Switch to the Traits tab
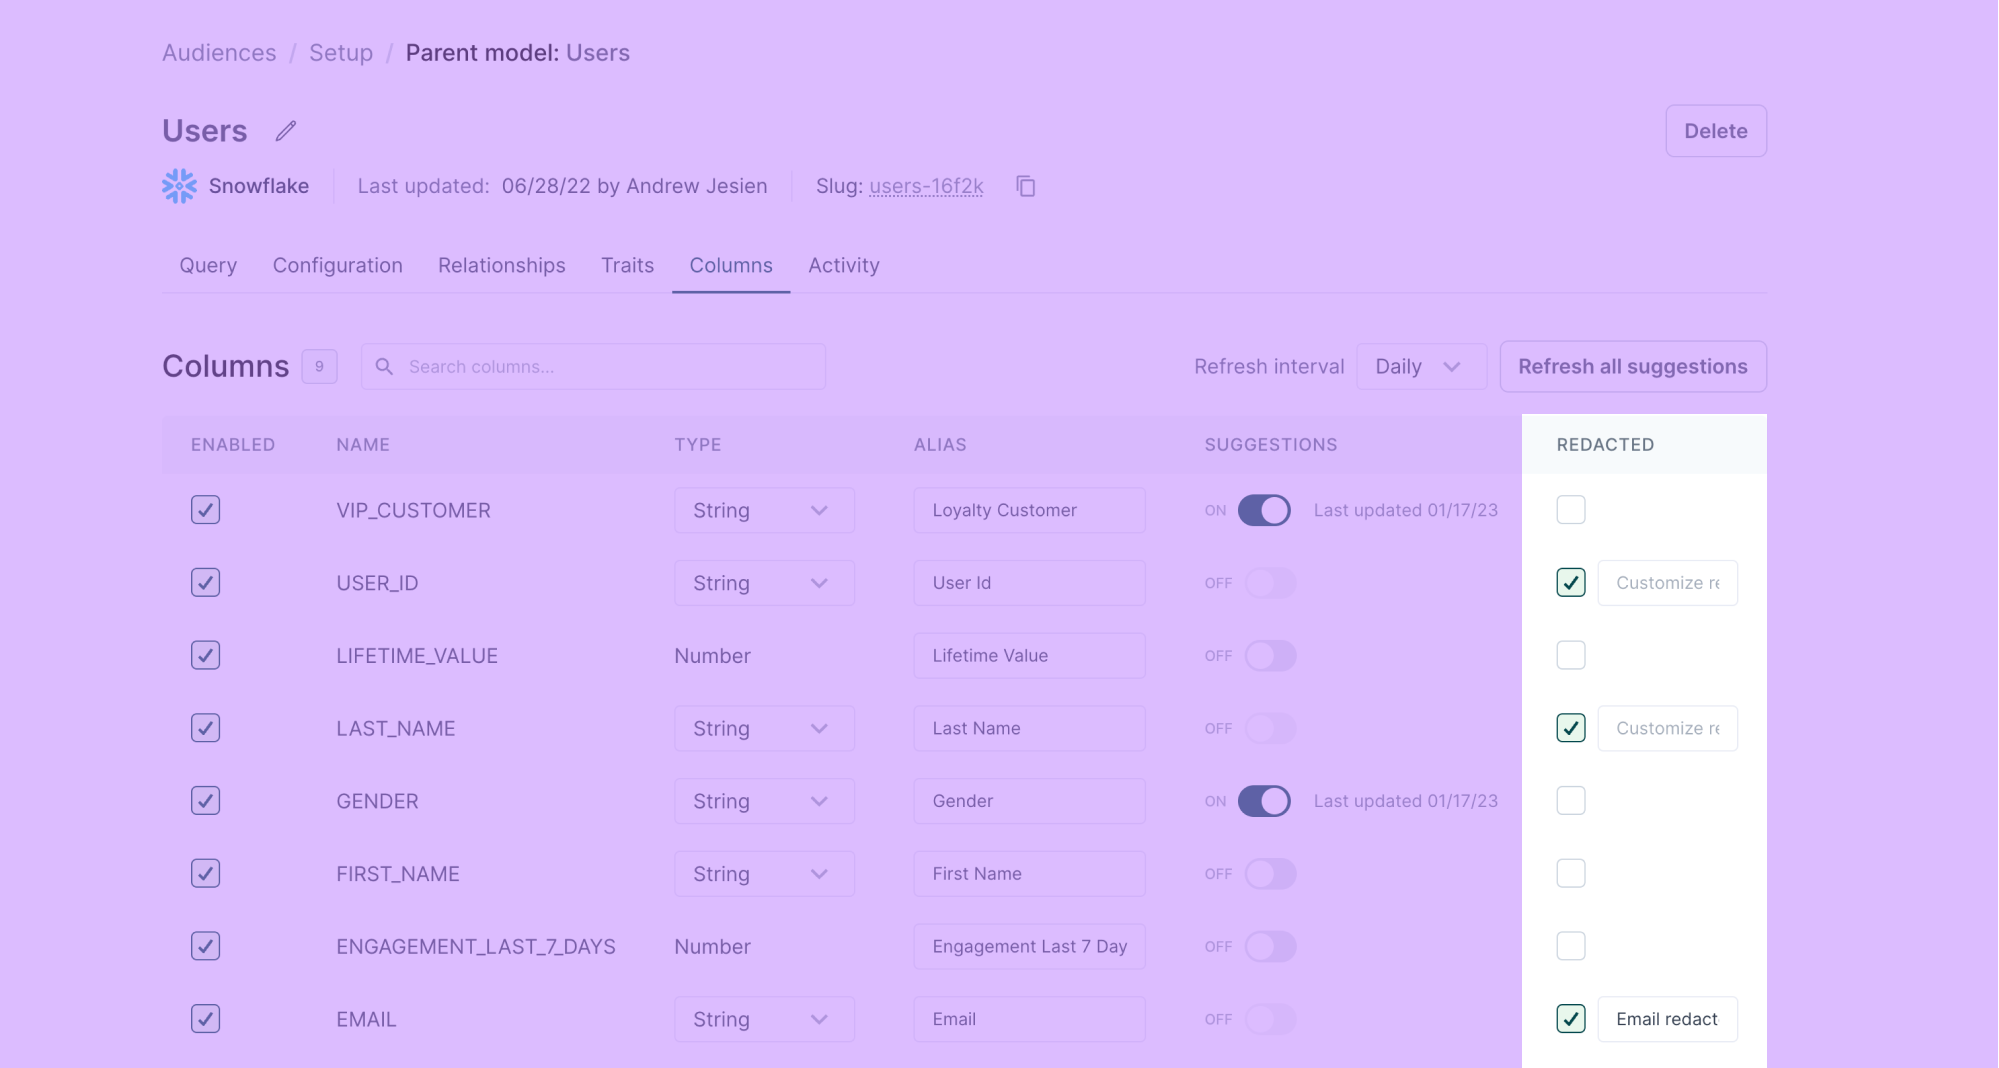 pos(627,265)
